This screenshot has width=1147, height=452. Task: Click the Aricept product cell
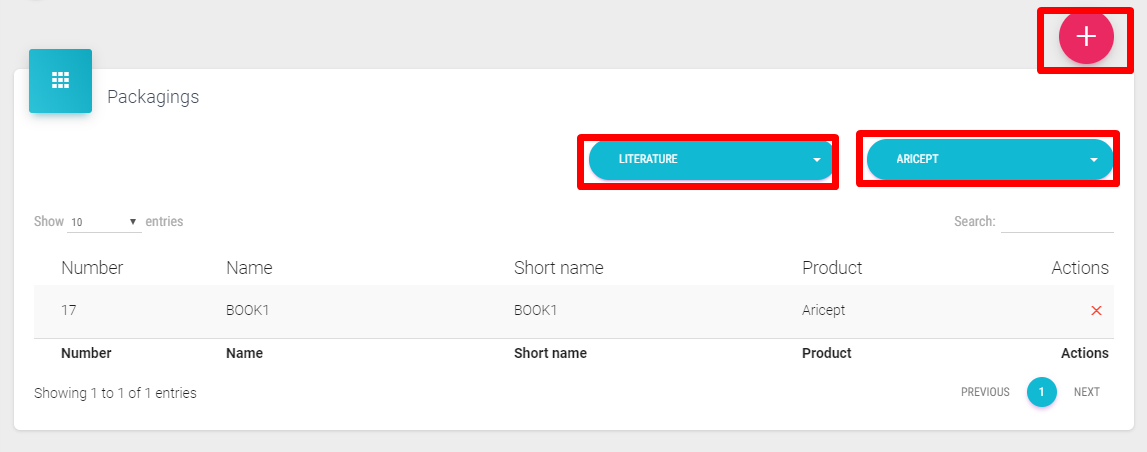[x=823, y=311]
